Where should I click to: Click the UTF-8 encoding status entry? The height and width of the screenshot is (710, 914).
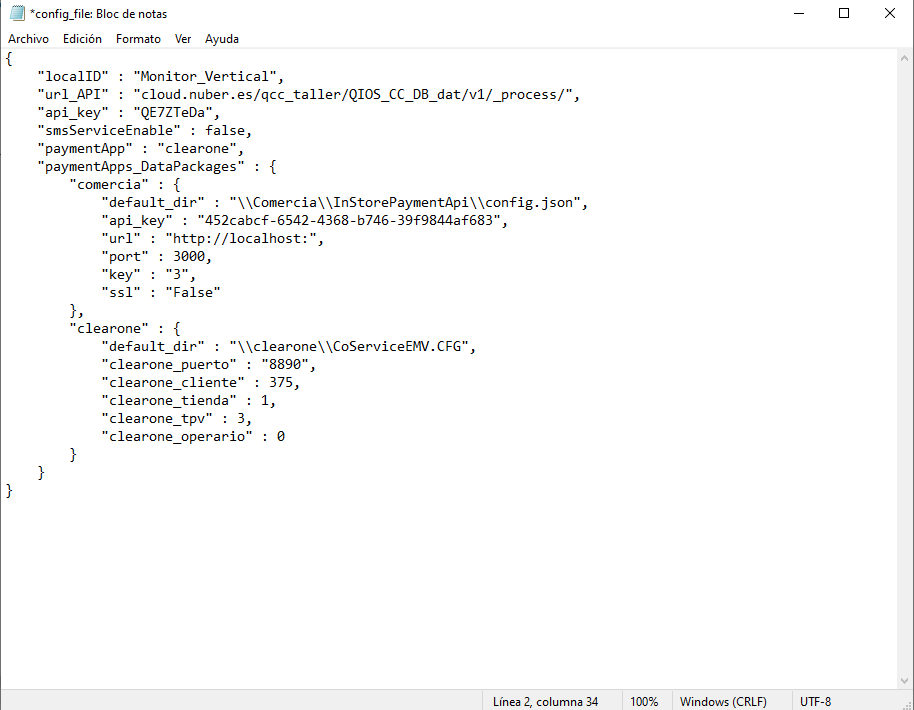coord(815,701)
